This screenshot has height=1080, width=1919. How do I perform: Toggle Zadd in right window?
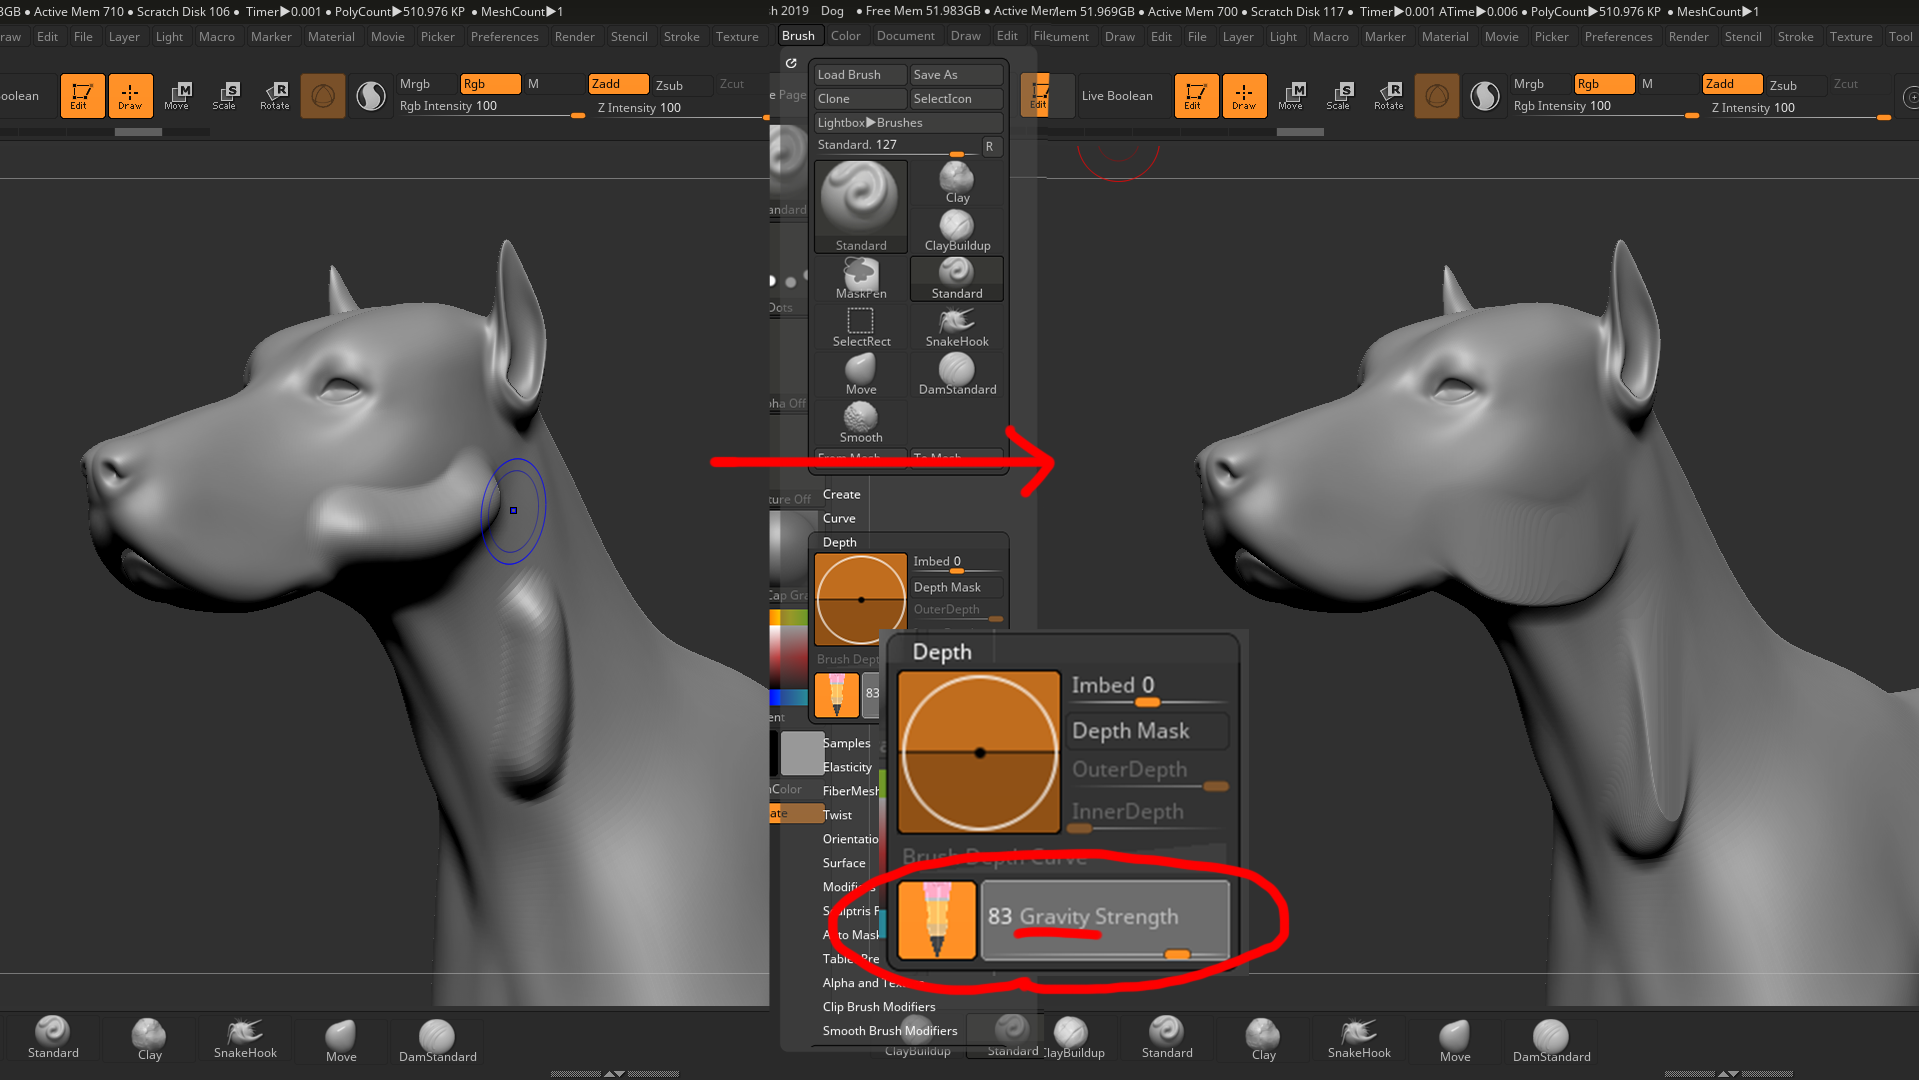(1732, 84)
